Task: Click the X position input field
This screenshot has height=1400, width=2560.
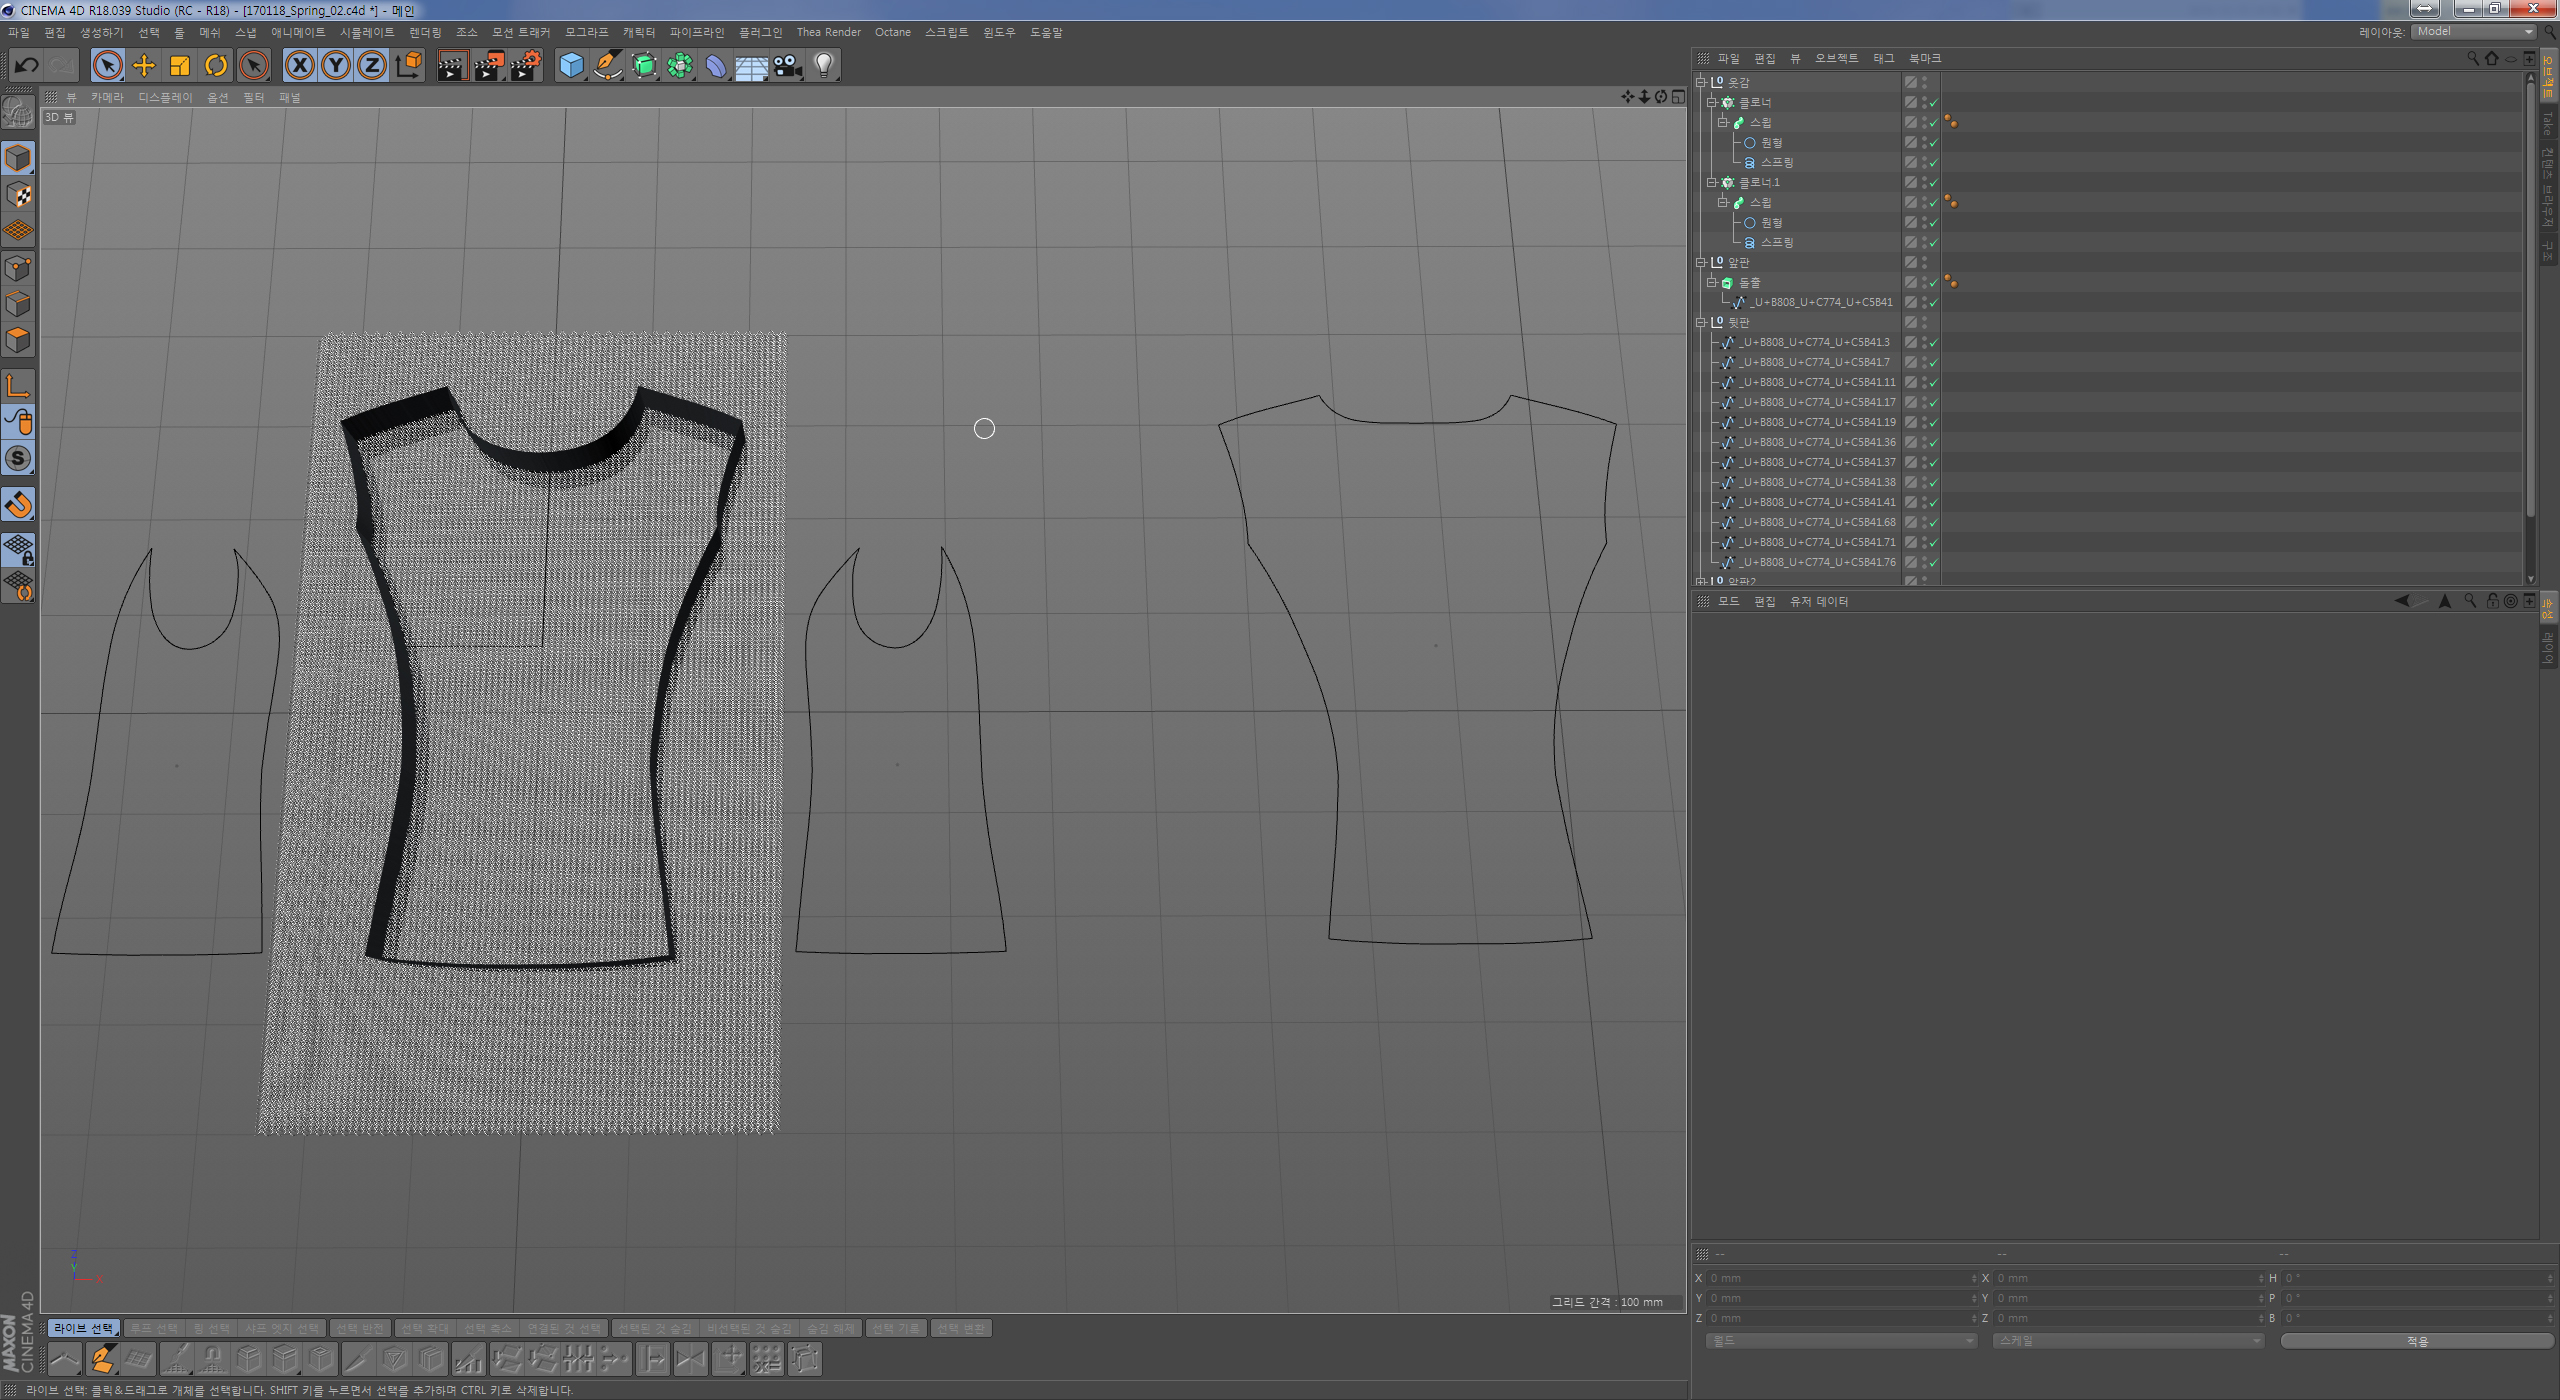Action: [1840, 1278]
